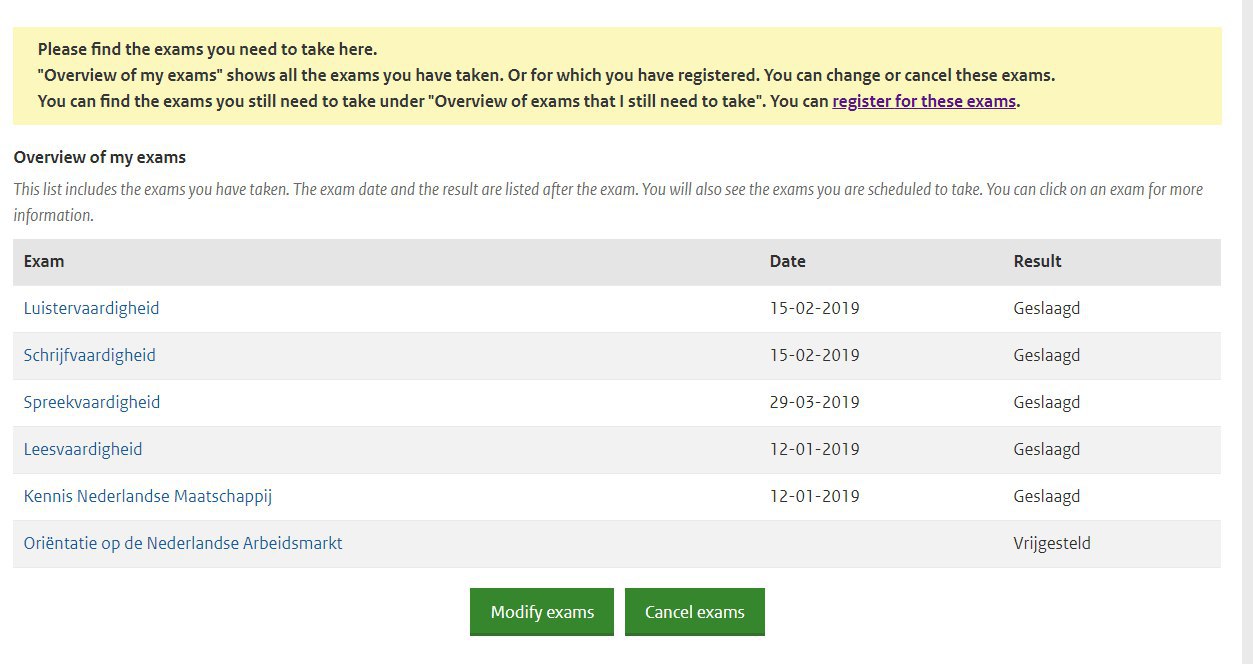Click the 12-01-2019 date for Leesvaardigheid

pos(814,449)
